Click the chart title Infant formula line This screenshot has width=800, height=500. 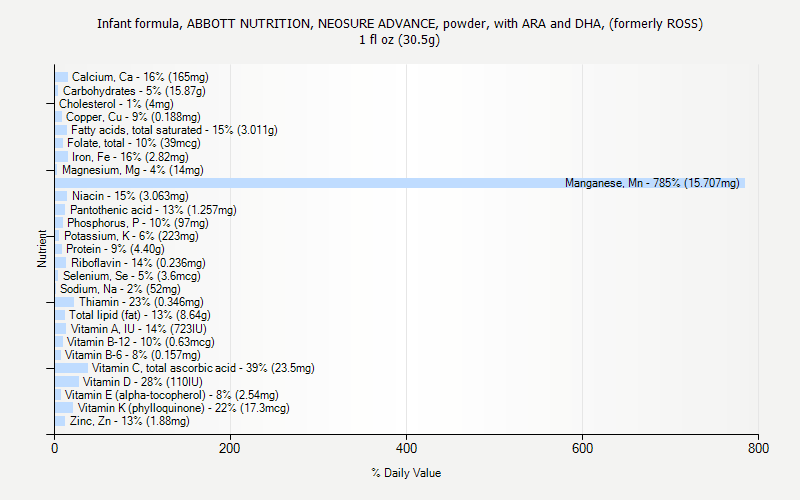point(400,23)
